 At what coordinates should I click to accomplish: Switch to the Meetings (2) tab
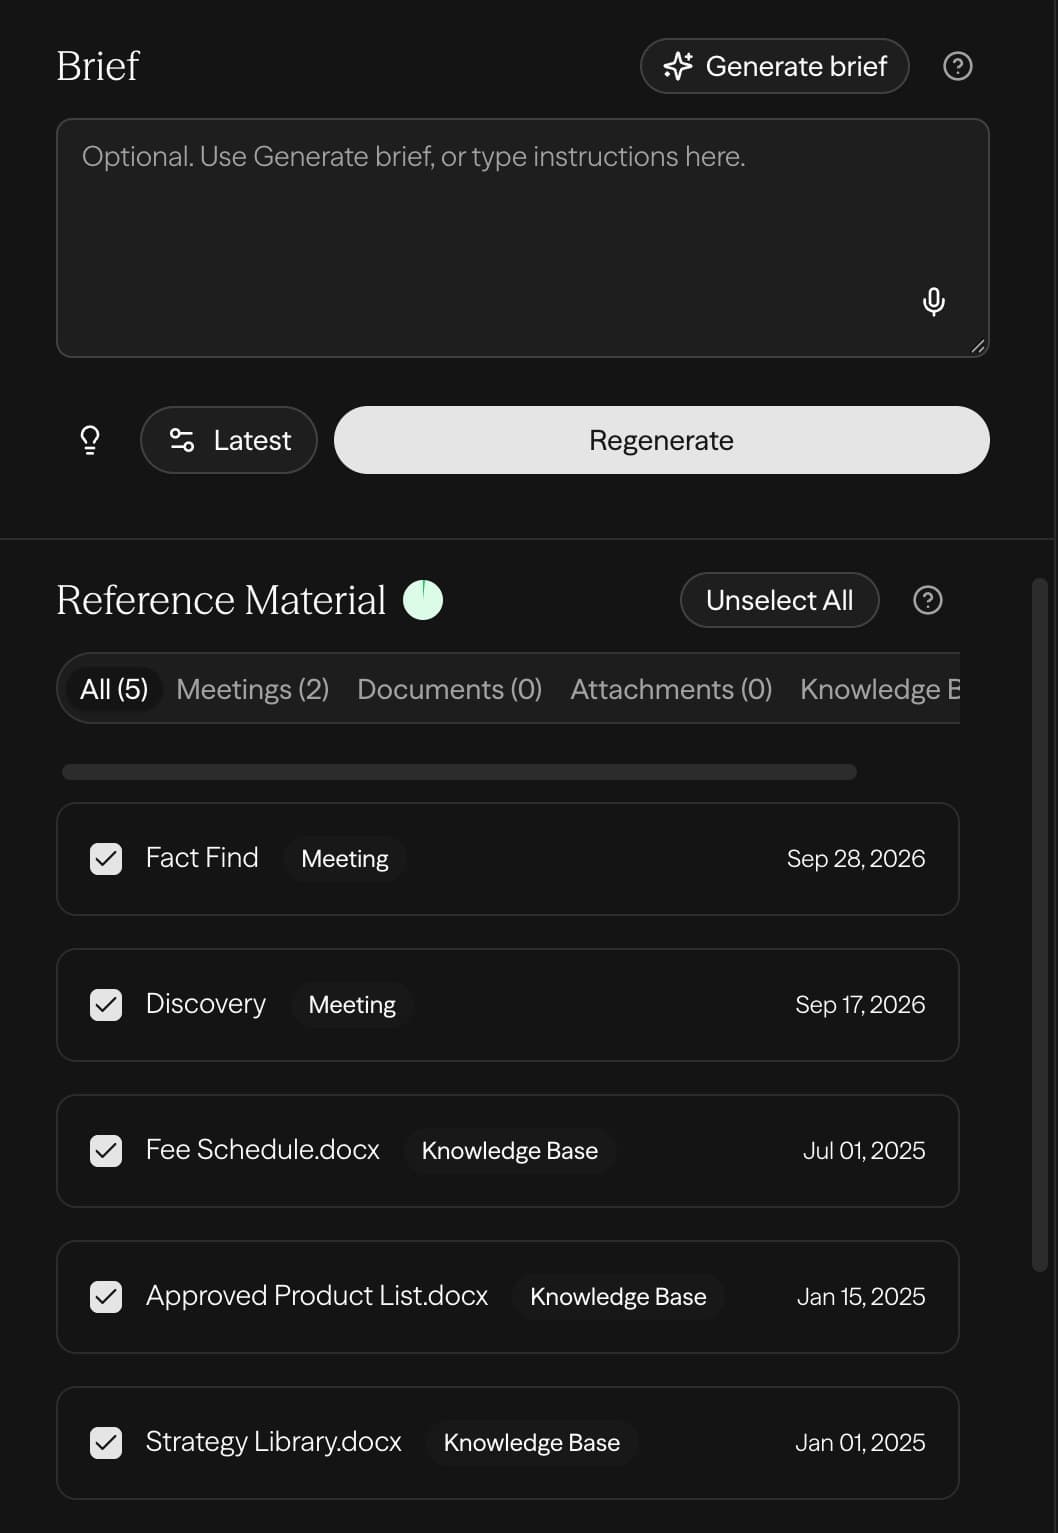coord(253,689)
